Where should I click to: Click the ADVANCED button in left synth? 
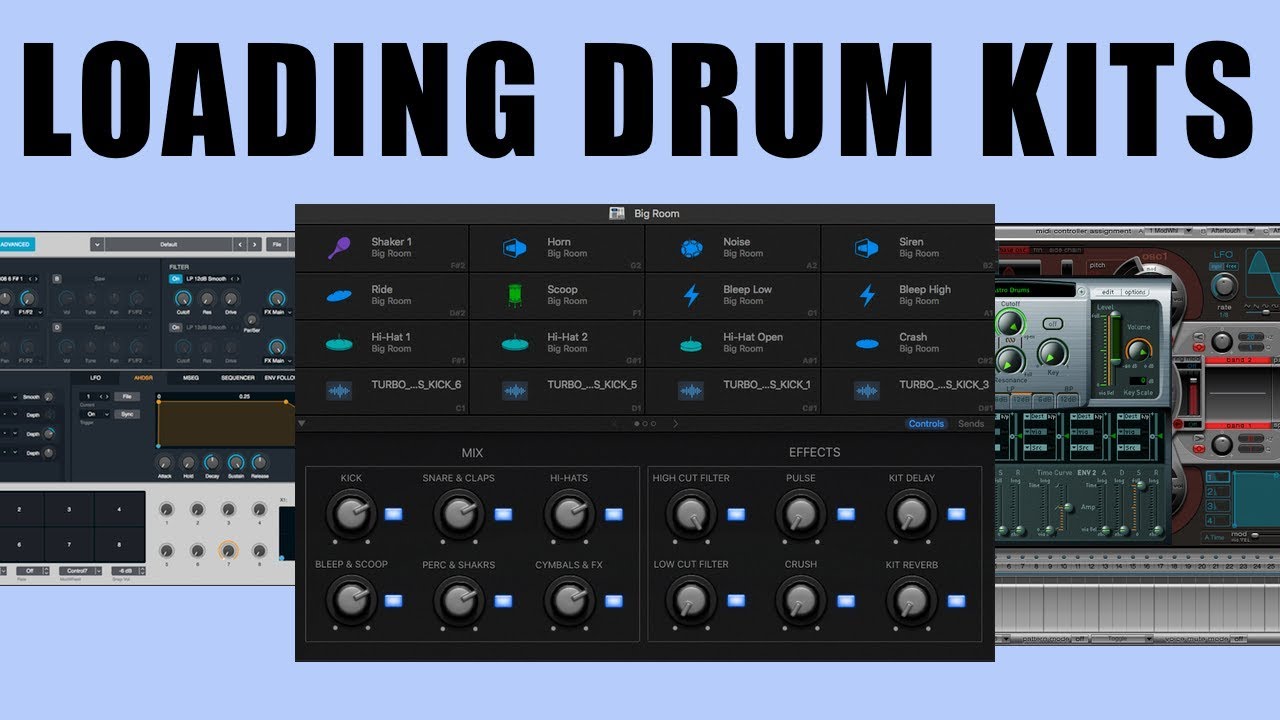[17, 244]
